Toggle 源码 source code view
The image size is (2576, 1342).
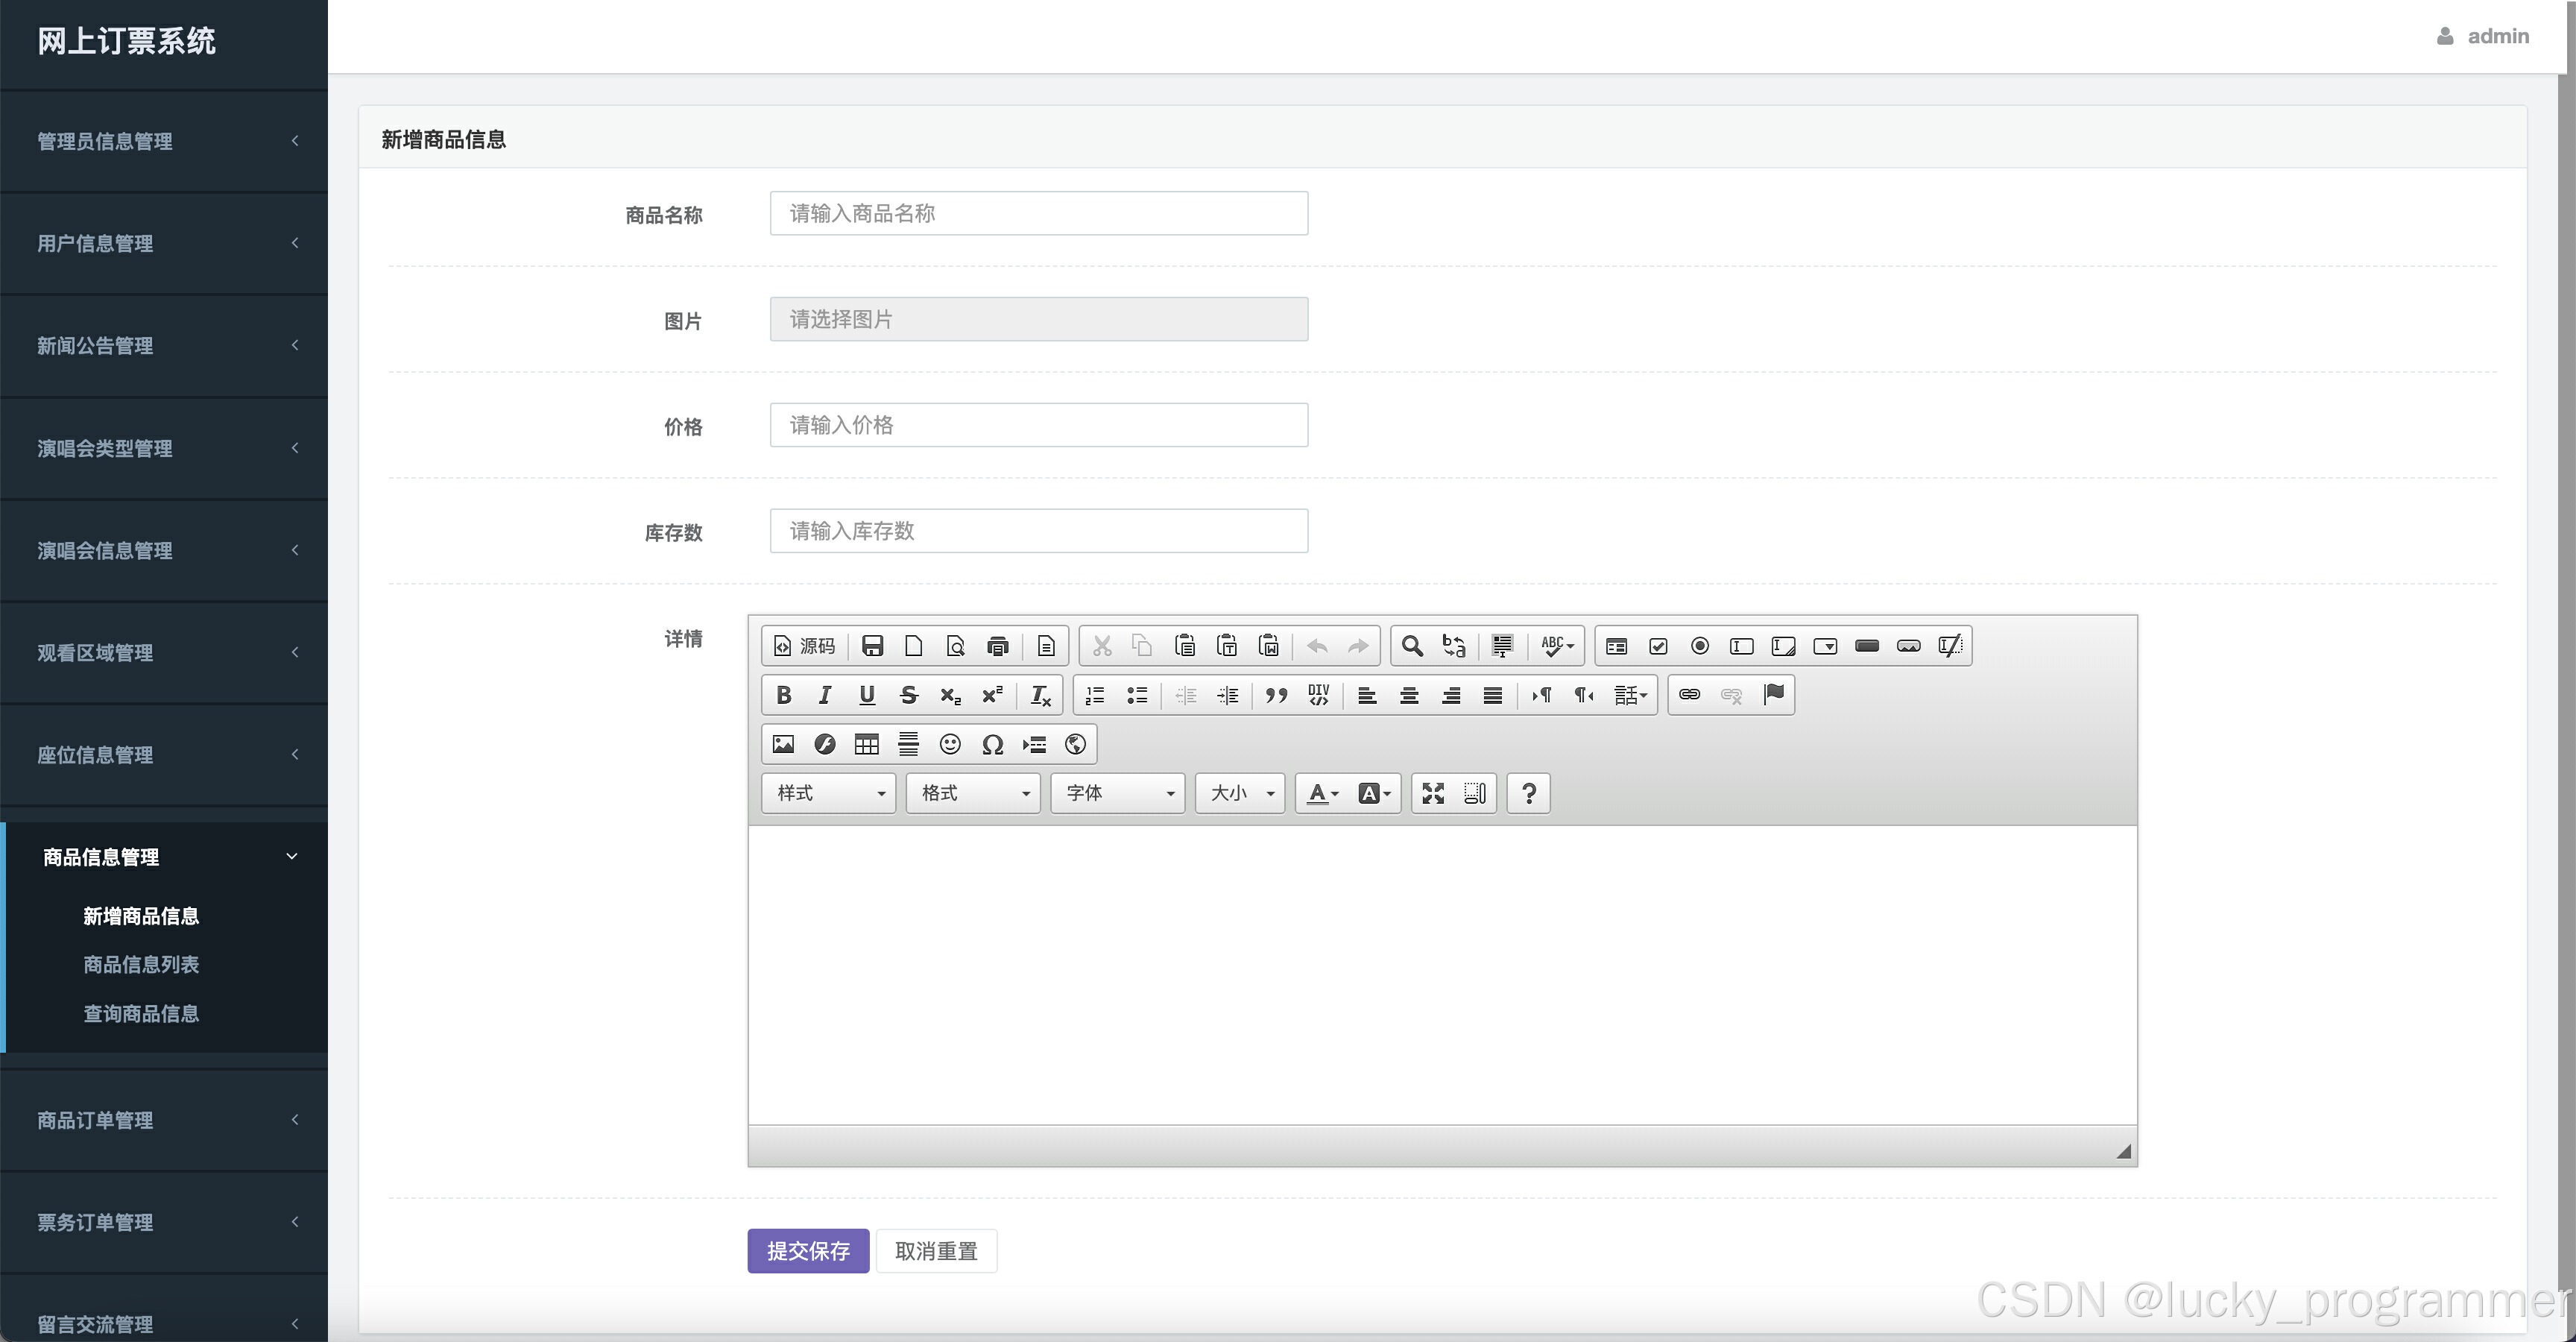click(805, 646)
